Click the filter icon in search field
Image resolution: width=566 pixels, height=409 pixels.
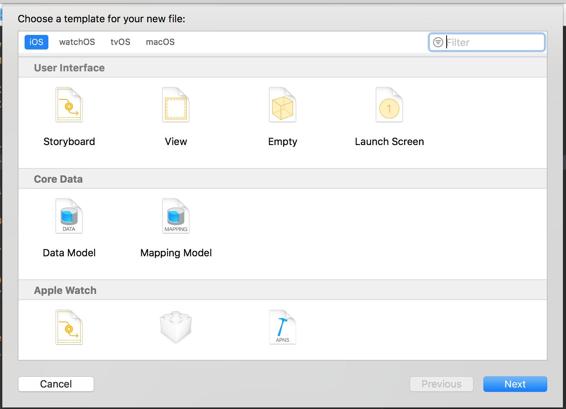click(438, 42)
